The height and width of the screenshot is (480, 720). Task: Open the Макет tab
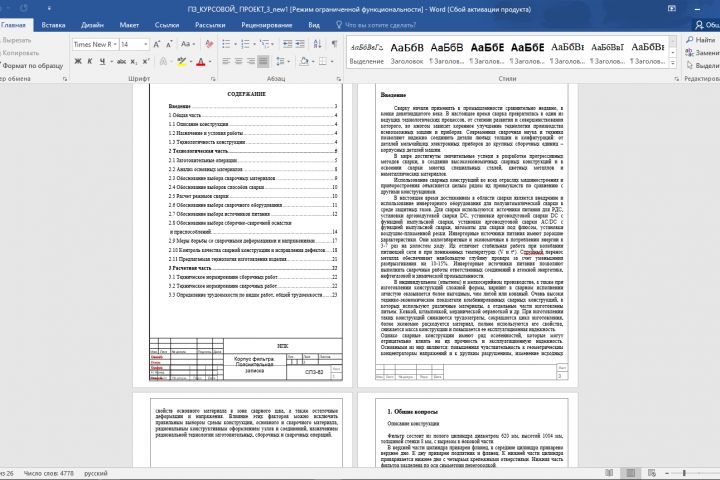[x=129, y=25]
